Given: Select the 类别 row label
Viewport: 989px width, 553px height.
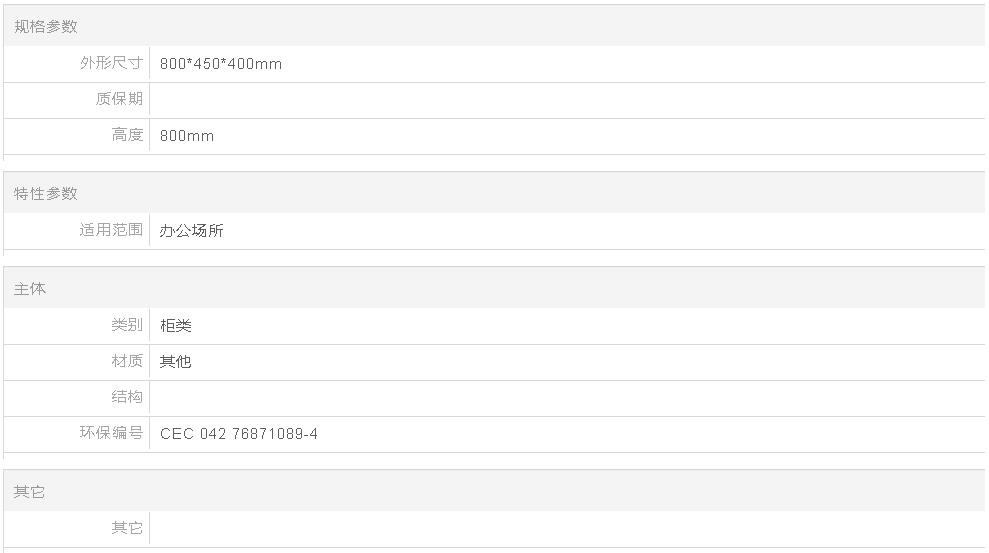Looking at the screenshot, I should pyautogui.click(x=128, y=325).
